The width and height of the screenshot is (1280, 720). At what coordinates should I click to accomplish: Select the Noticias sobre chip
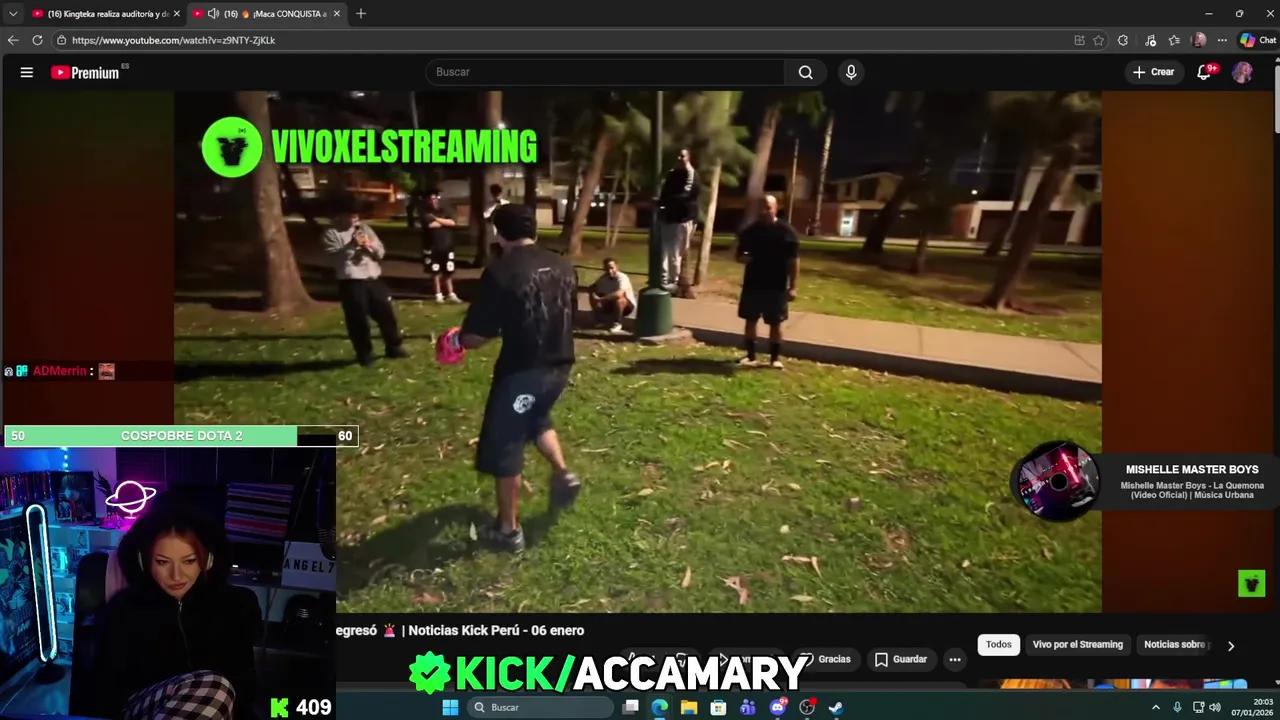click(x=1176, y=644)
